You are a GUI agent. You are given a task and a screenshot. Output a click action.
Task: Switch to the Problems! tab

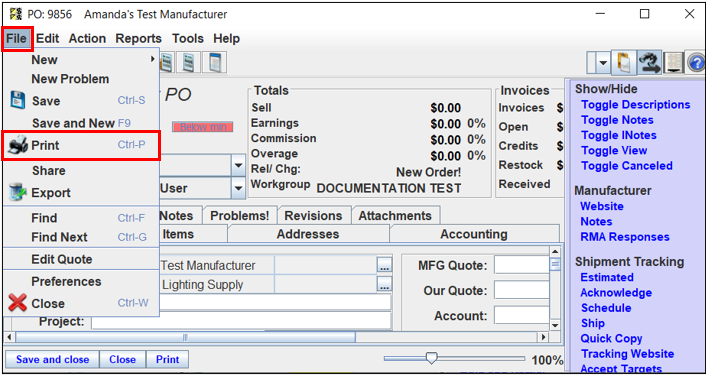(240, 216)
